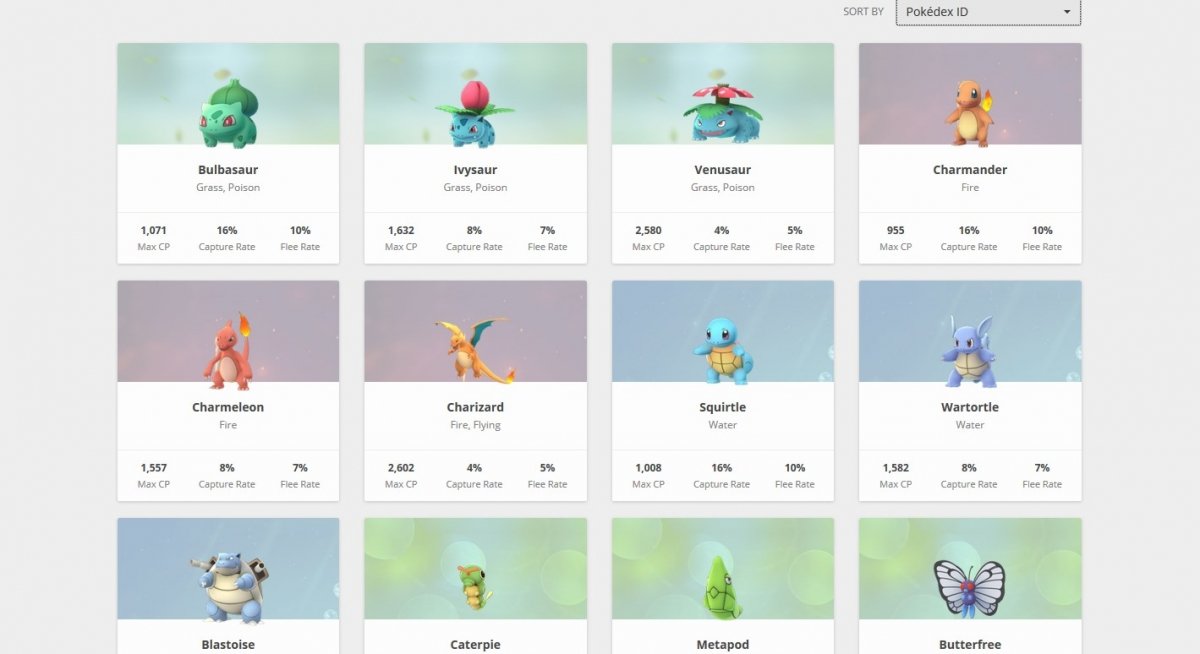This screenshot has height=654, width=1200.
Task: Click Charizard's 5% Flee Rate value
Action: click(x=547, y=468)
